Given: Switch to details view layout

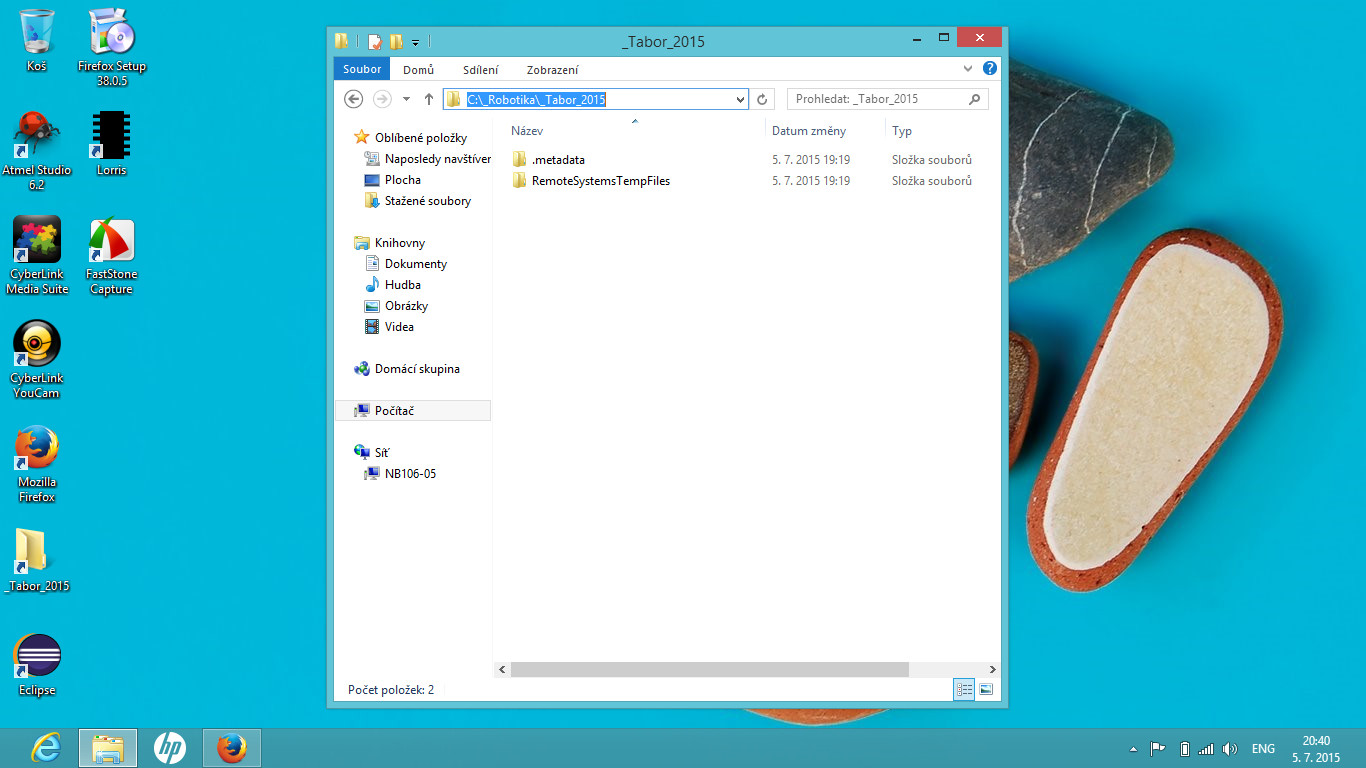Looking at the screenshot, I should tap(964, 690).
